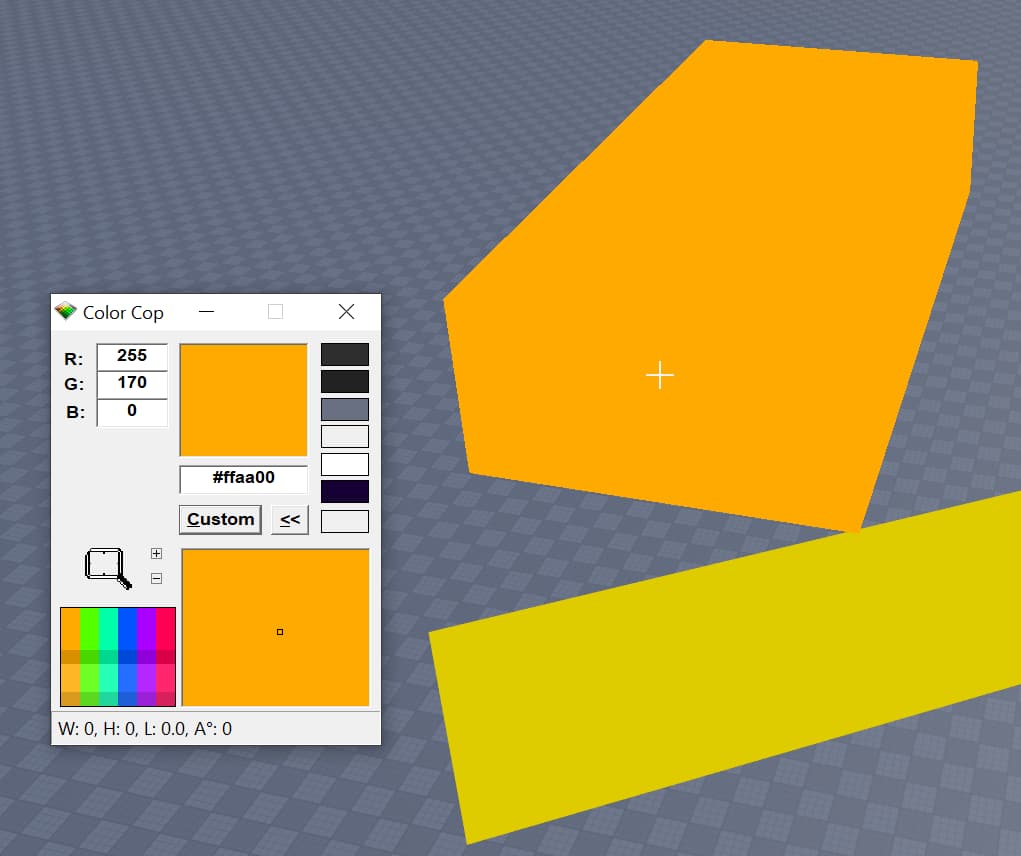Minimize the Color Cop window
This screenshot has width=1021, height=856.
[x=206, y=312]
